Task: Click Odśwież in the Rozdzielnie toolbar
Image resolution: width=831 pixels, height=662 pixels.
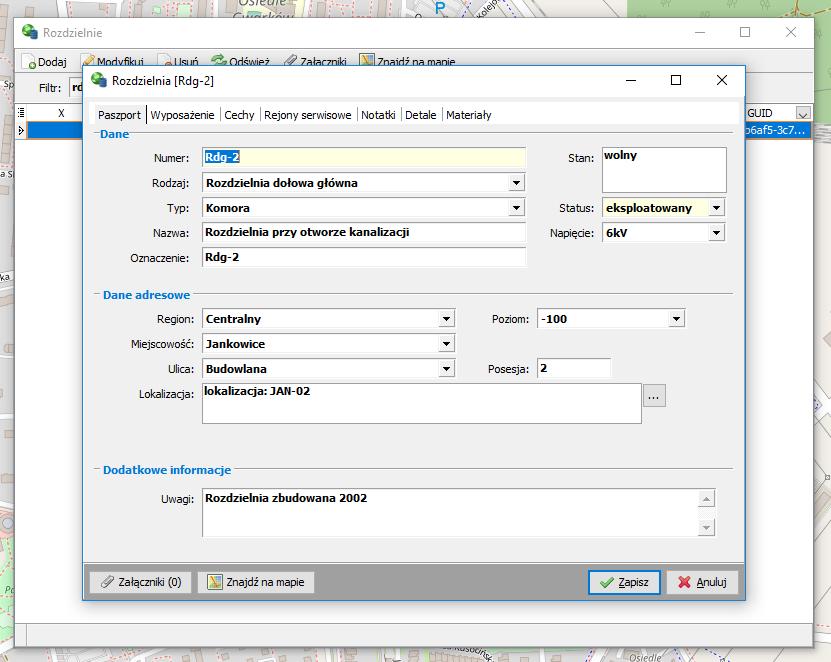Action: [x=240, y=61]
